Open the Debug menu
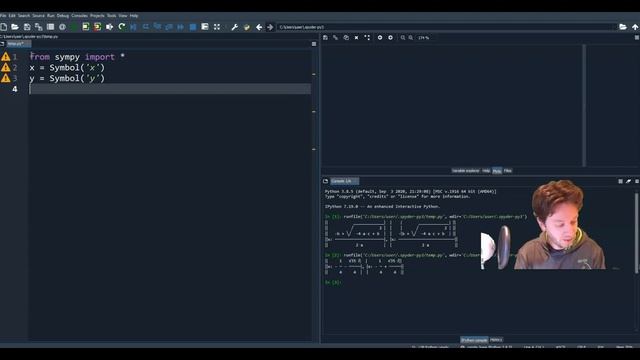This screenshot has height=360, width=640. (x=63, y=16)
